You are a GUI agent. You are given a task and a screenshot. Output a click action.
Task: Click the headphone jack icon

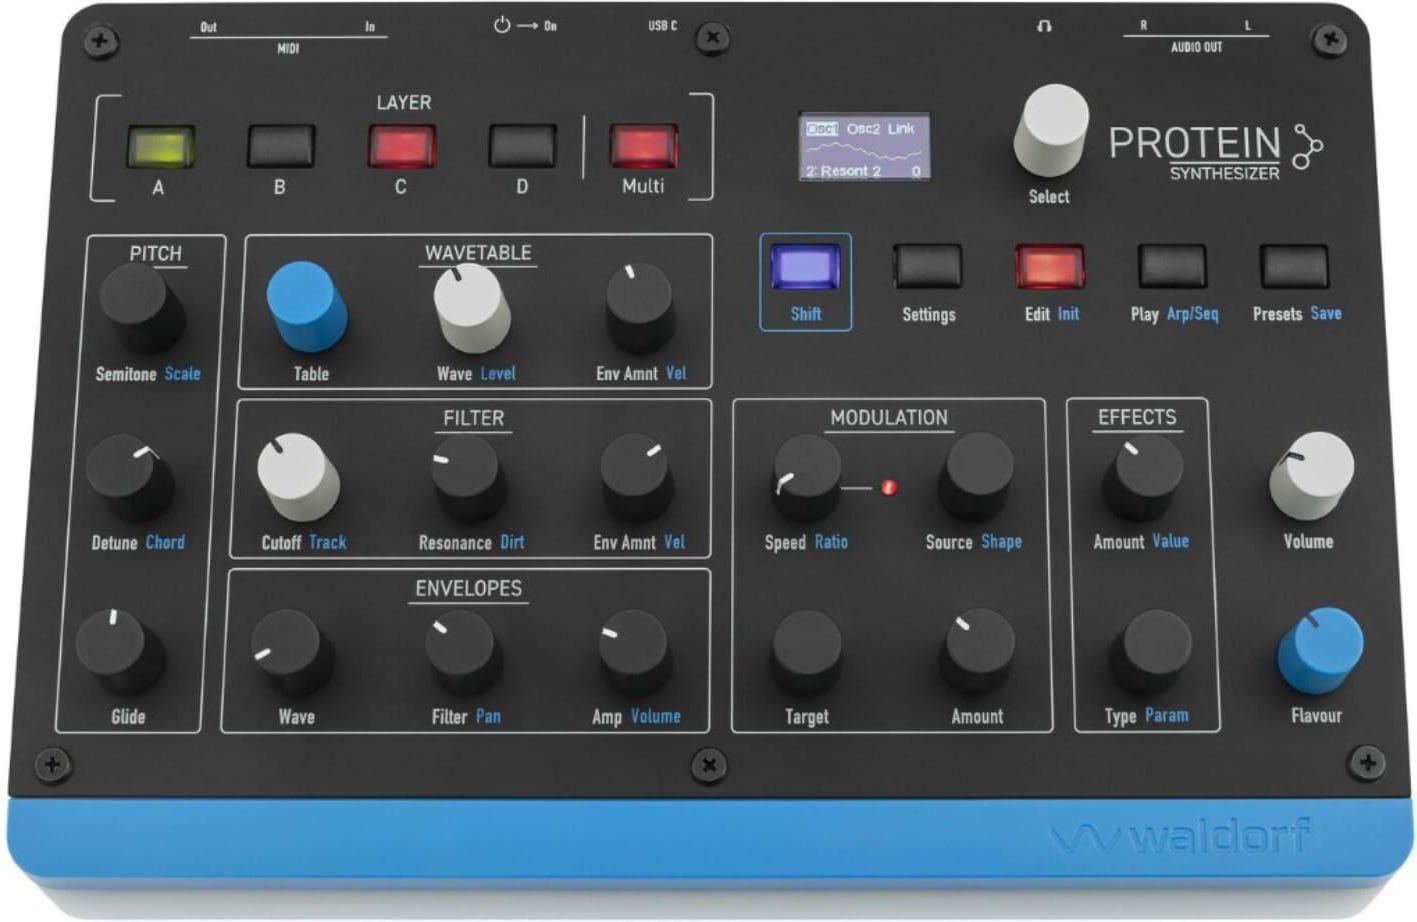(x=1044, y=27)
